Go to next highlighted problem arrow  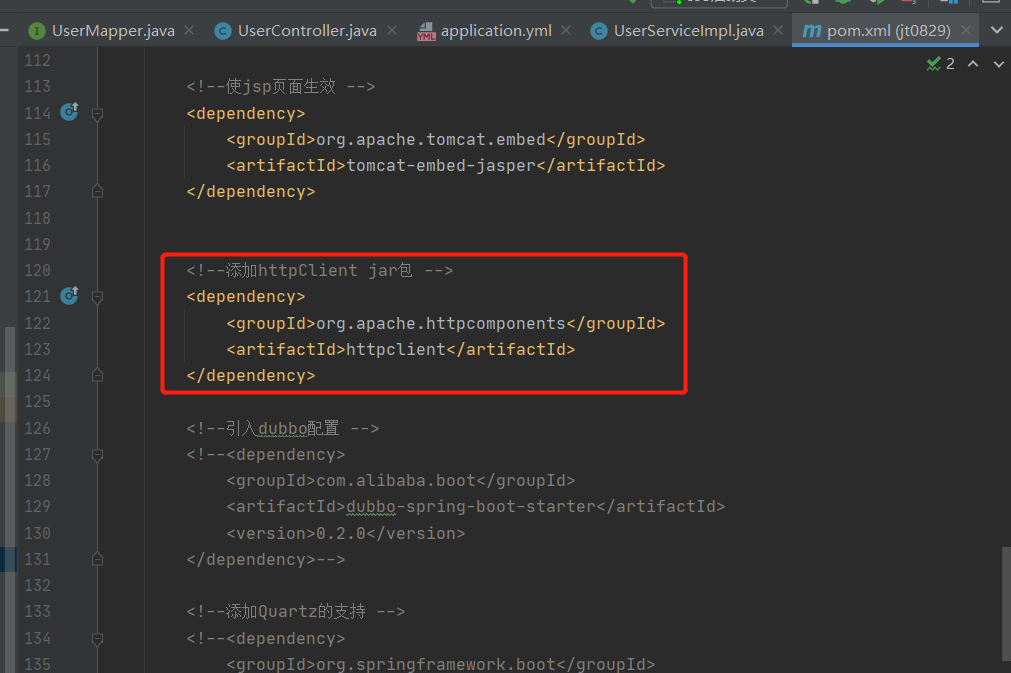point(999,64)
